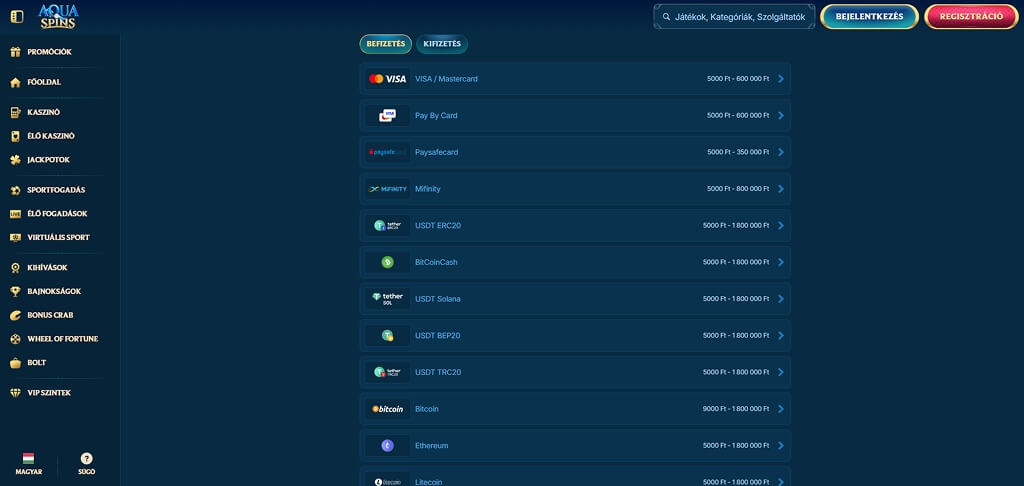
Task: Click the games search input field
Action: 735,17
